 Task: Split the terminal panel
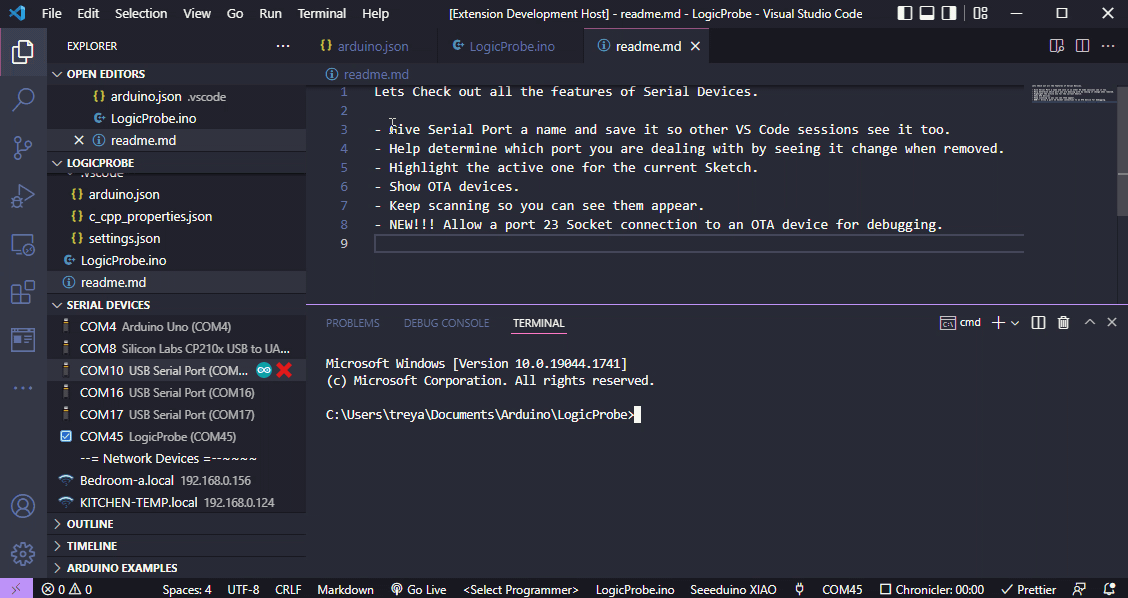[x=1038, y=323]
